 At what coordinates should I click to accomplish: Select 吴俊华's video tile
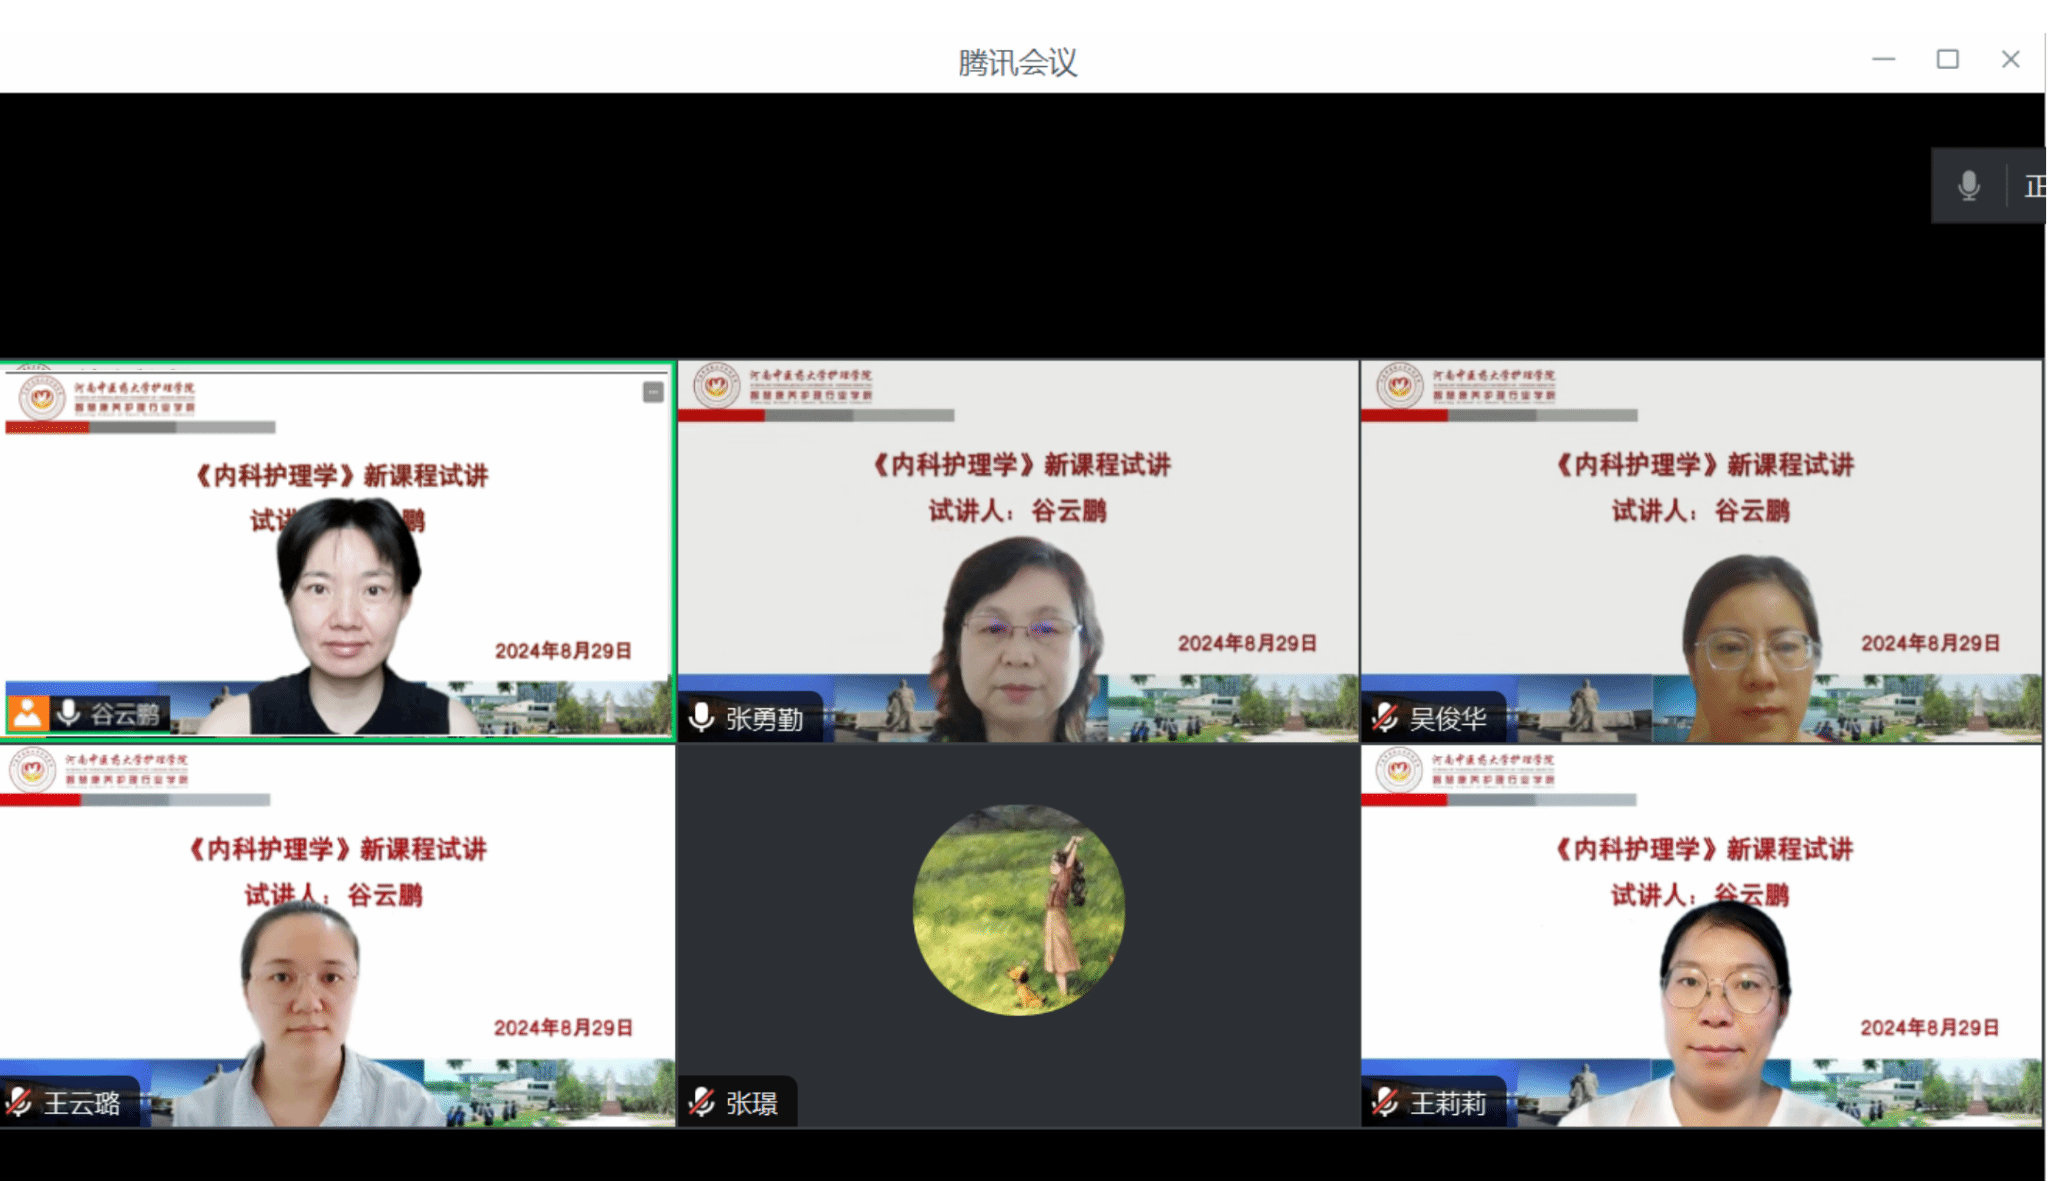click(1700, 550)
